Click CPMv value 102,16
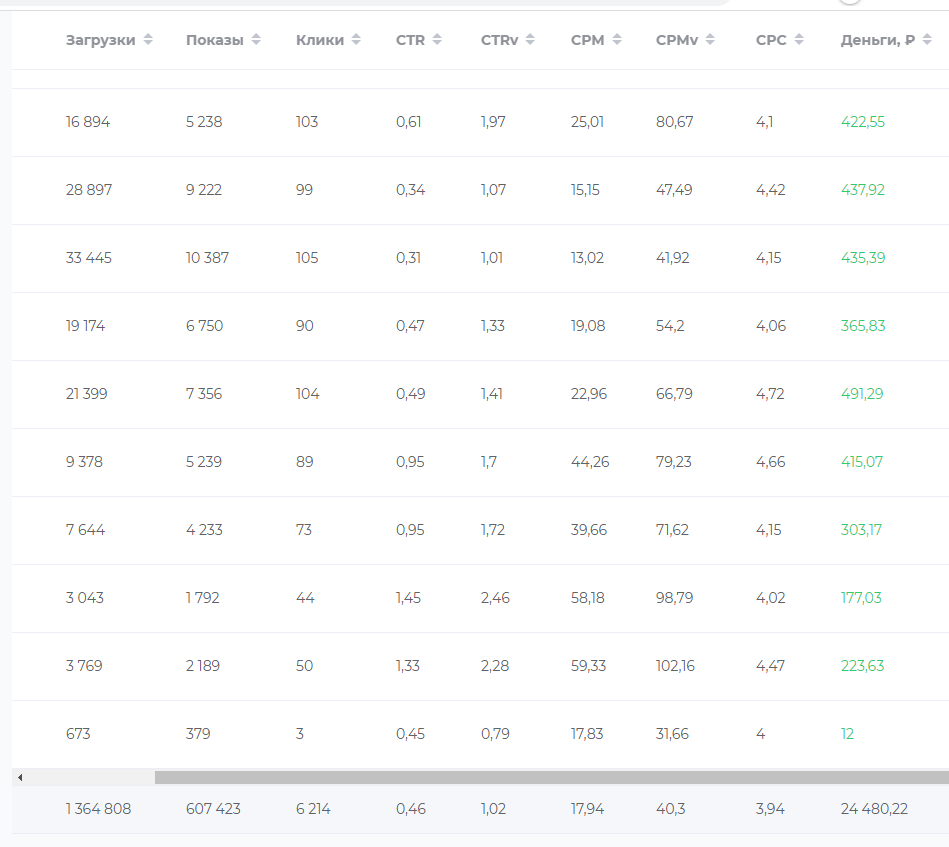 (x=675, y=666)
